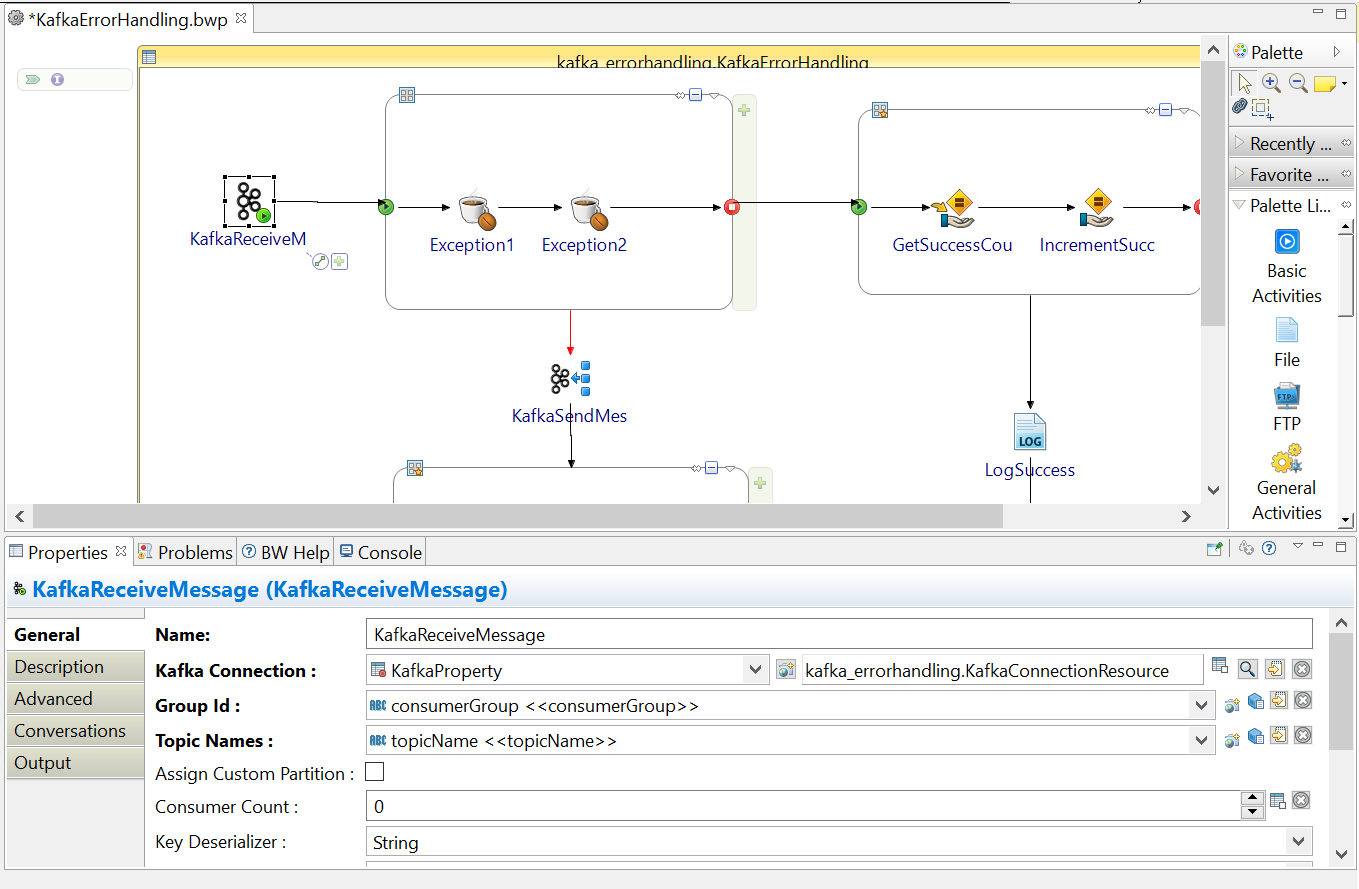Click the Exception2 Java activity icon
Viewport: 1359px width, 889px height.
[589, 210]
